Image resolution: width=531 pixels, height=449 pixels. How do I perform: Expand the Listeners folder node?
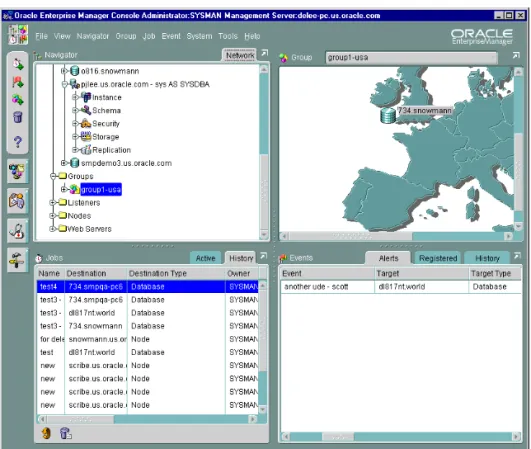pos(52,202)
